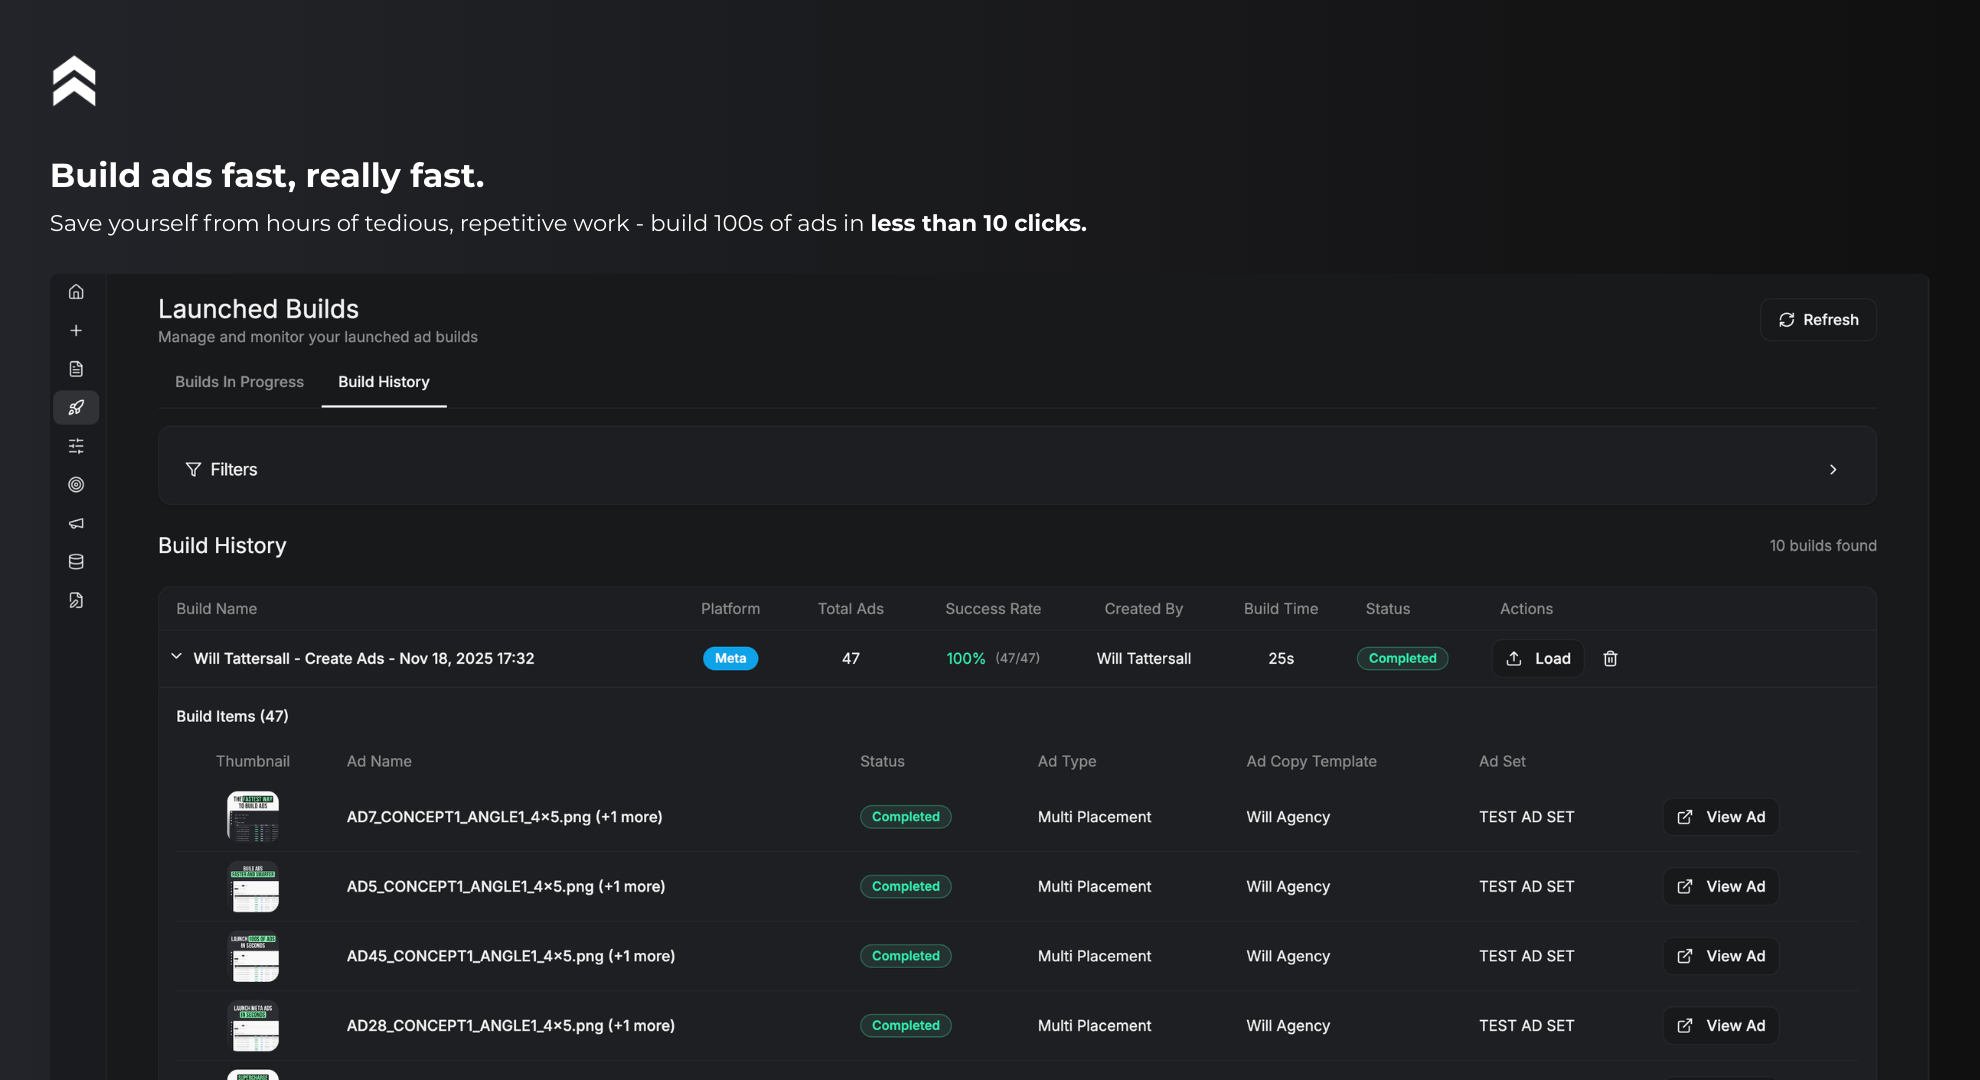The image size is (1980, 1080).
Task: Click View Ad for AD7_CONCEPT1_ANGLE1
Action: pos(1720,817)
